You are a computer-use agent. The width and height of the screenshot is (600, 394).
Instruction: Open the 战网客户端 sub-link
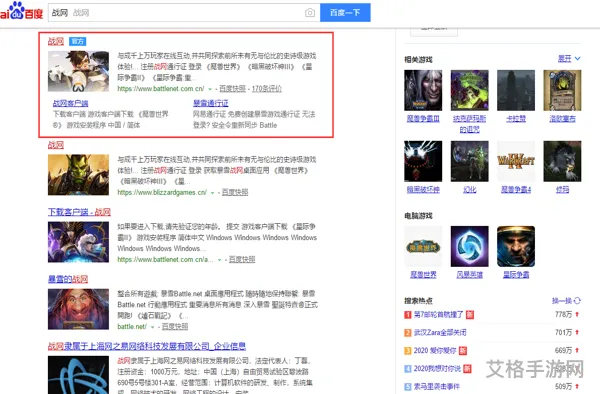coord(70,103)
